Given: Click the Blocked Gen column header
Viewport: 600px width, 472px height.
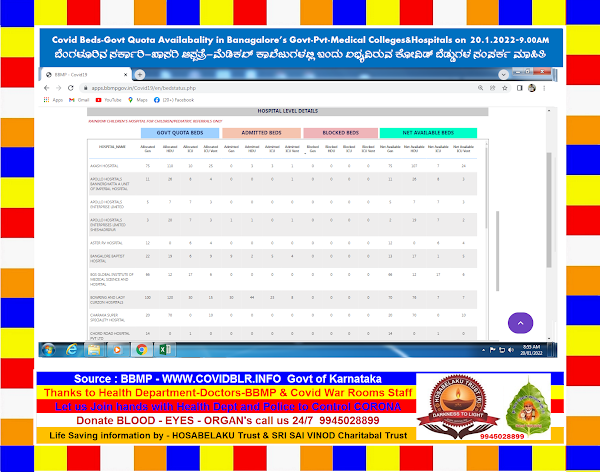Looking at the screenshot, I should coord(313,149).
